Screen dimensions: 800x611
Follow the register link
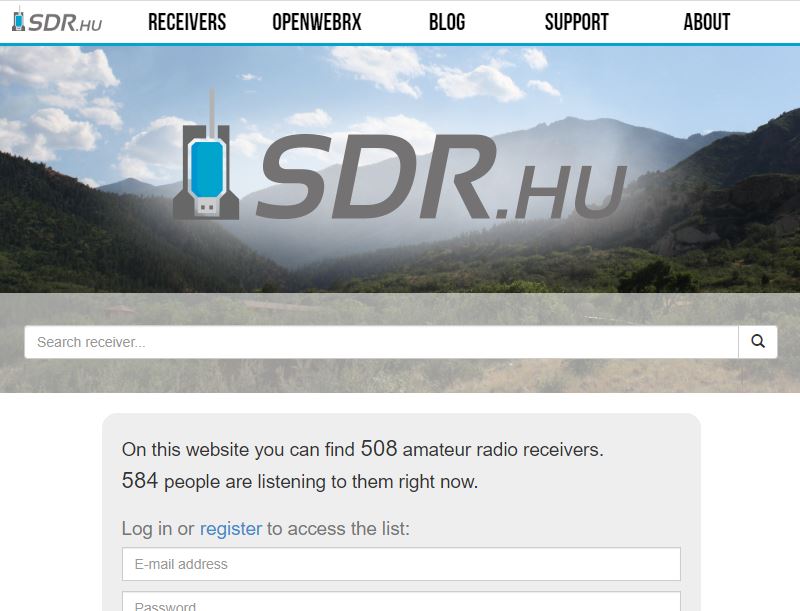(231, 529)
